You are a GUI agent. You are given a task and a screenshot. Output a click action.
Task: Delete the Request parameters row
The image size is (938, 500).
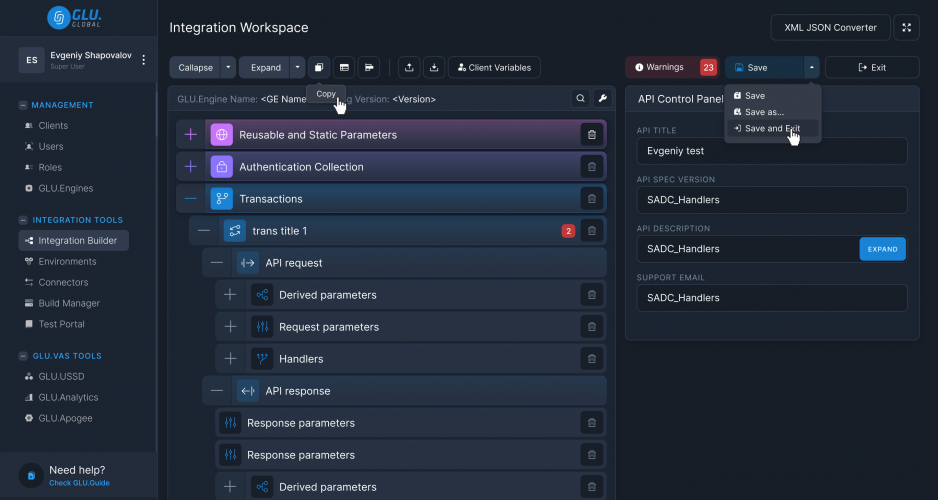coord(592,327)
